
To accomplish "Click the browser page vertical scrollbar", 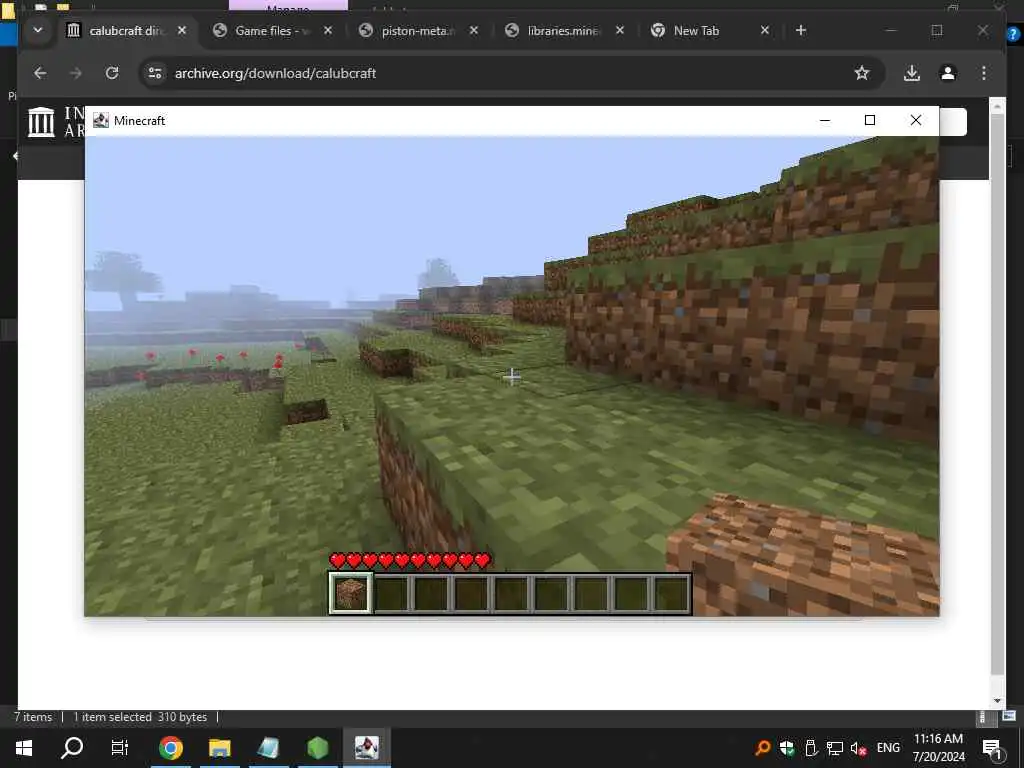I will (x=997, y=396).
